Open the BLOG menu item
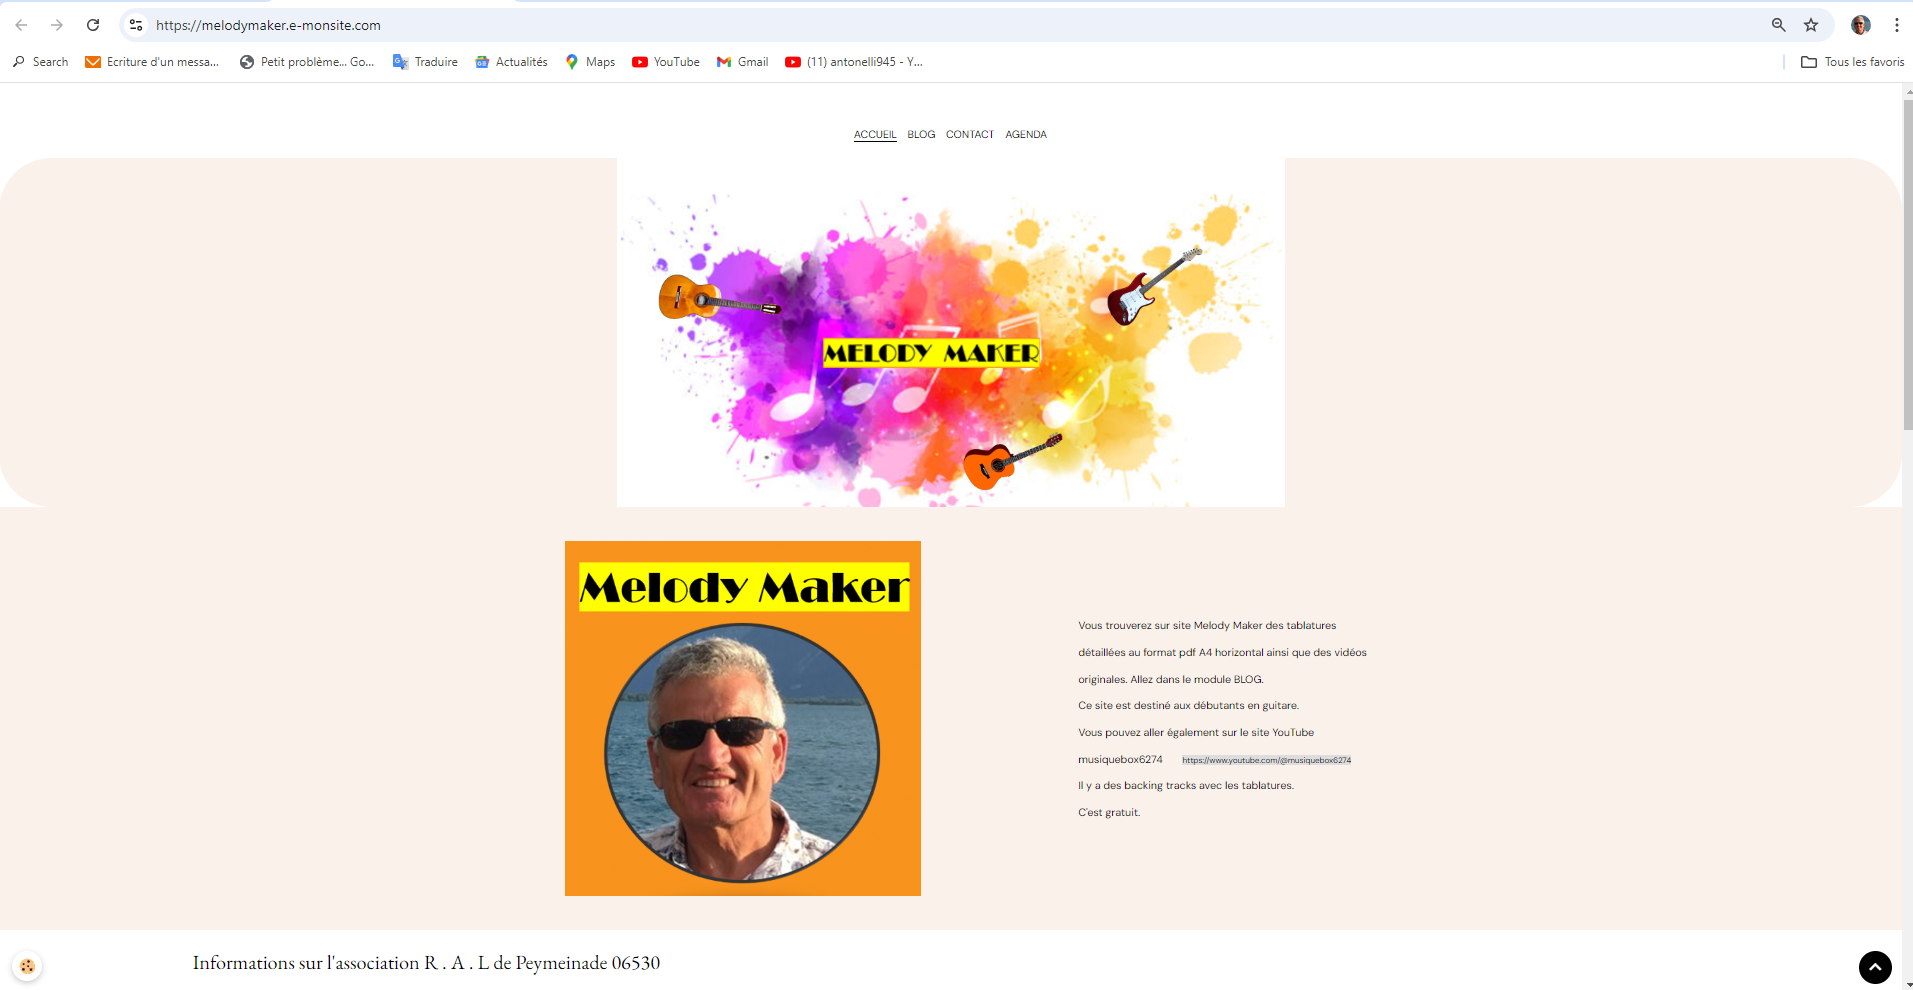The width and height of the screenshot is (1913, 990). [921, 134]
